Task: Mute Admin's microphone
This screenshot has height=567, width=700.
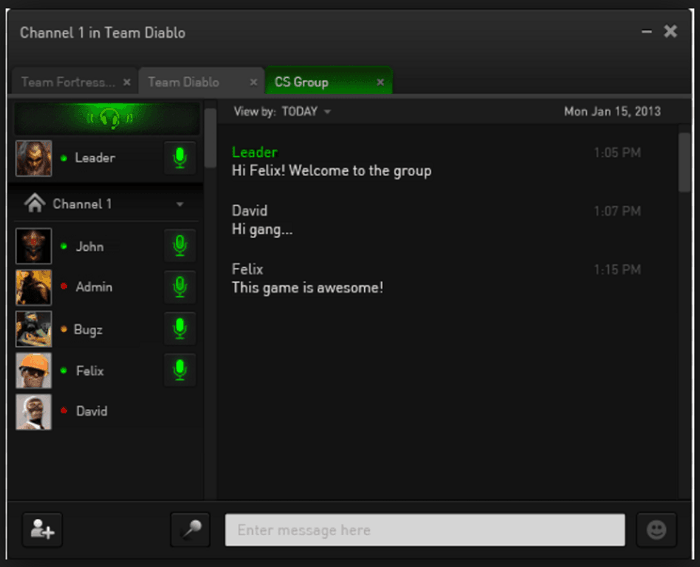Action: tap(180, 287)
